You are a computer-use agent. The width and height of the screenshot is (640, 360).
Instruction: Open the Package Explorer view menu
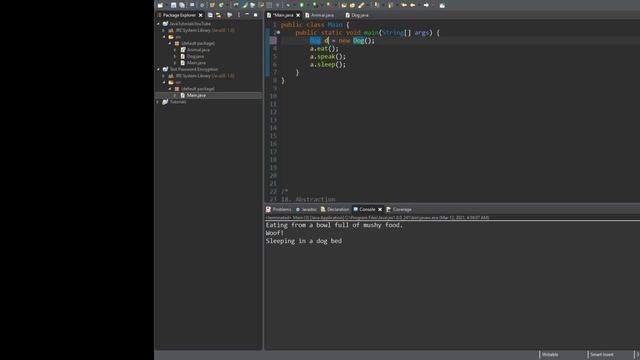pyautogui.click(x=239, y=15)
